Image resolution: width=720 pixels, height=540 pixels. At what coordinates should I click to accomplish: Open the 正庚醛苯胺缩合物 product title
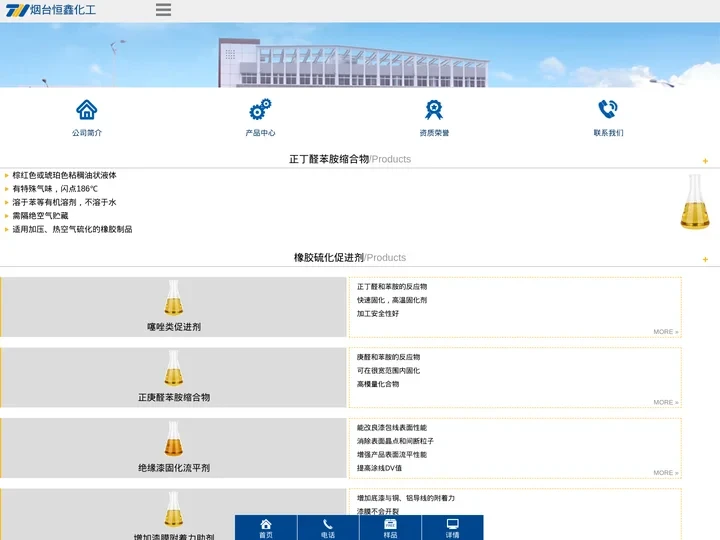(174, 398)
